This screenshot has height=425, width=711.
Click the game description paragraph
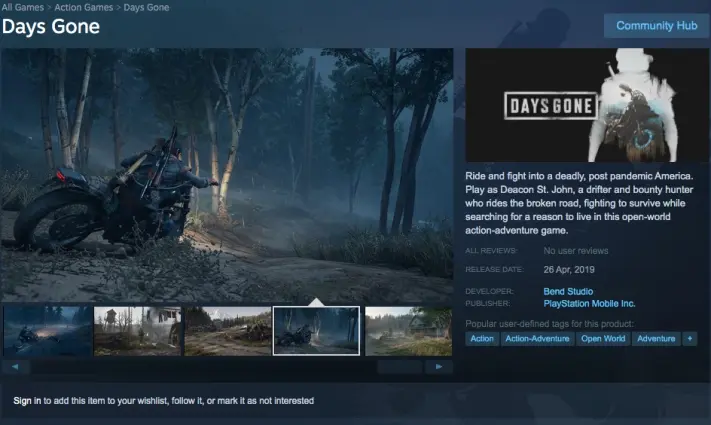pos(579,203)
